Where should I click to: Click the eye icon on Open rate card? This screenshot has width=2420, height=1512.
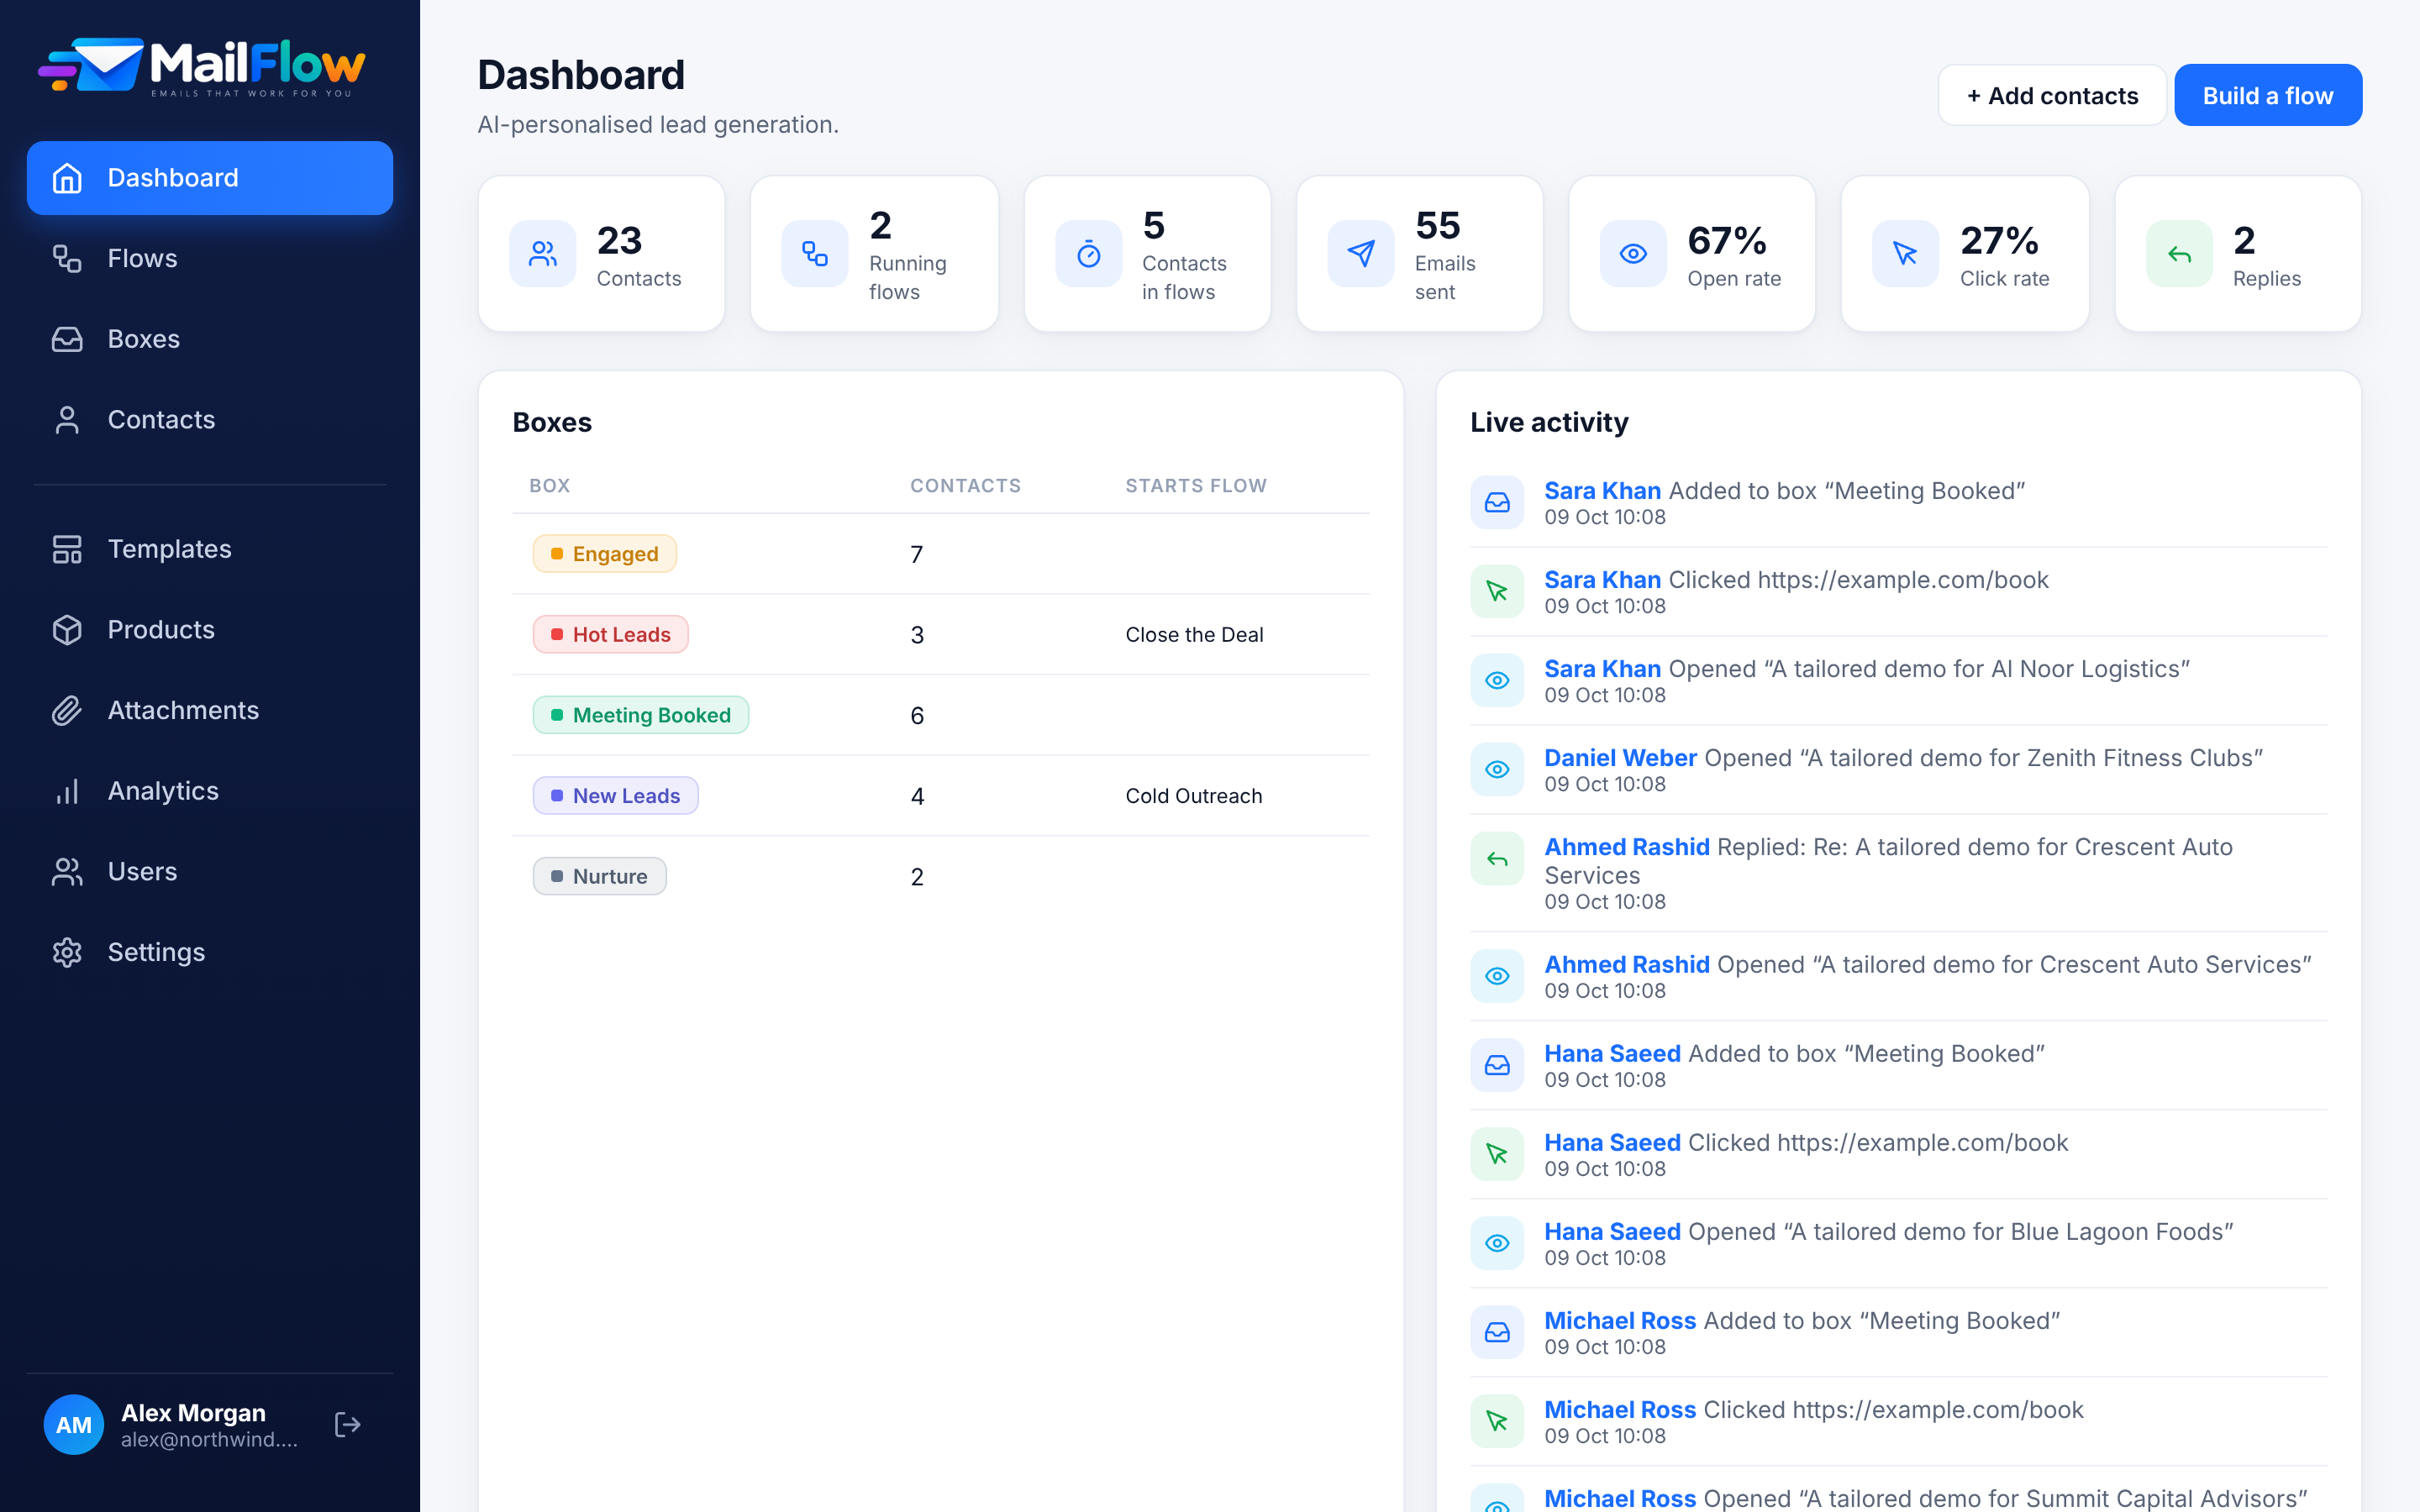(1633, 254)
